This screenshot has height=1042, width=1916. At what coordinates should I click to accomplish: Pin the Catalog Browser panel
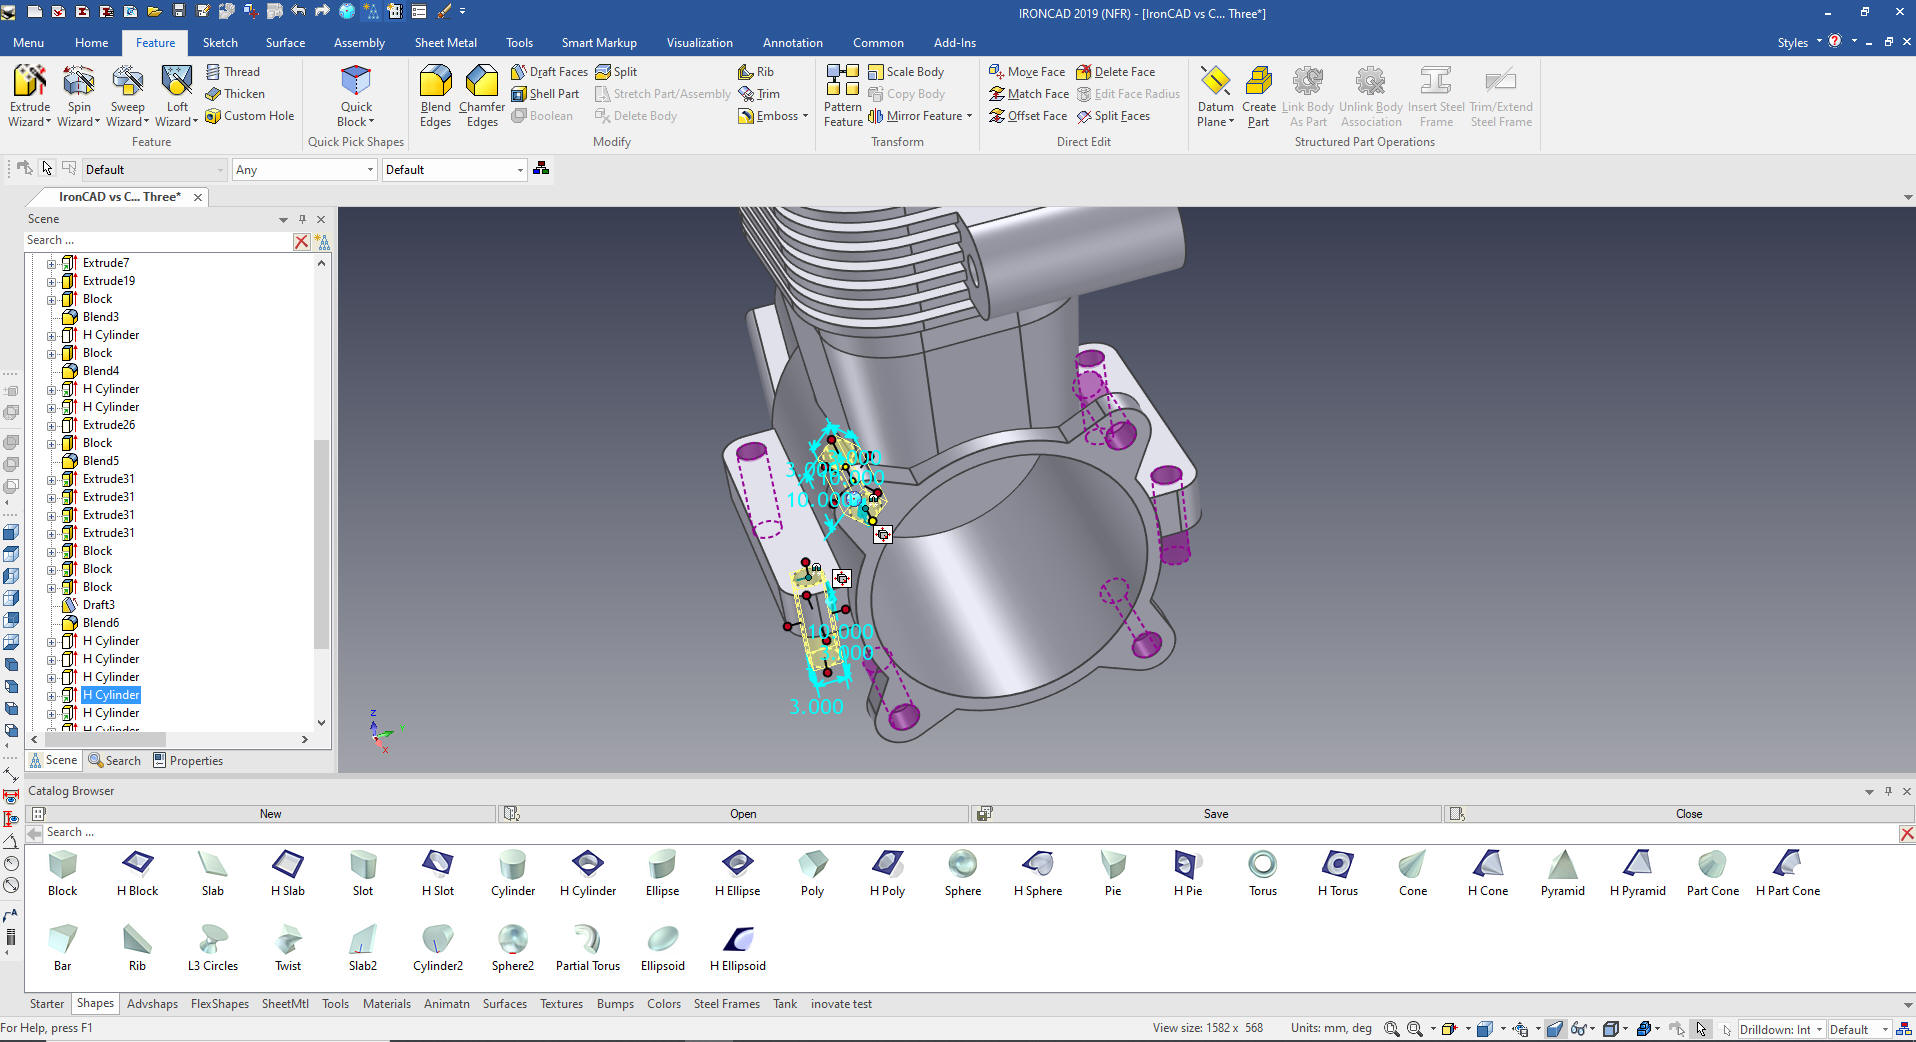1888,791
